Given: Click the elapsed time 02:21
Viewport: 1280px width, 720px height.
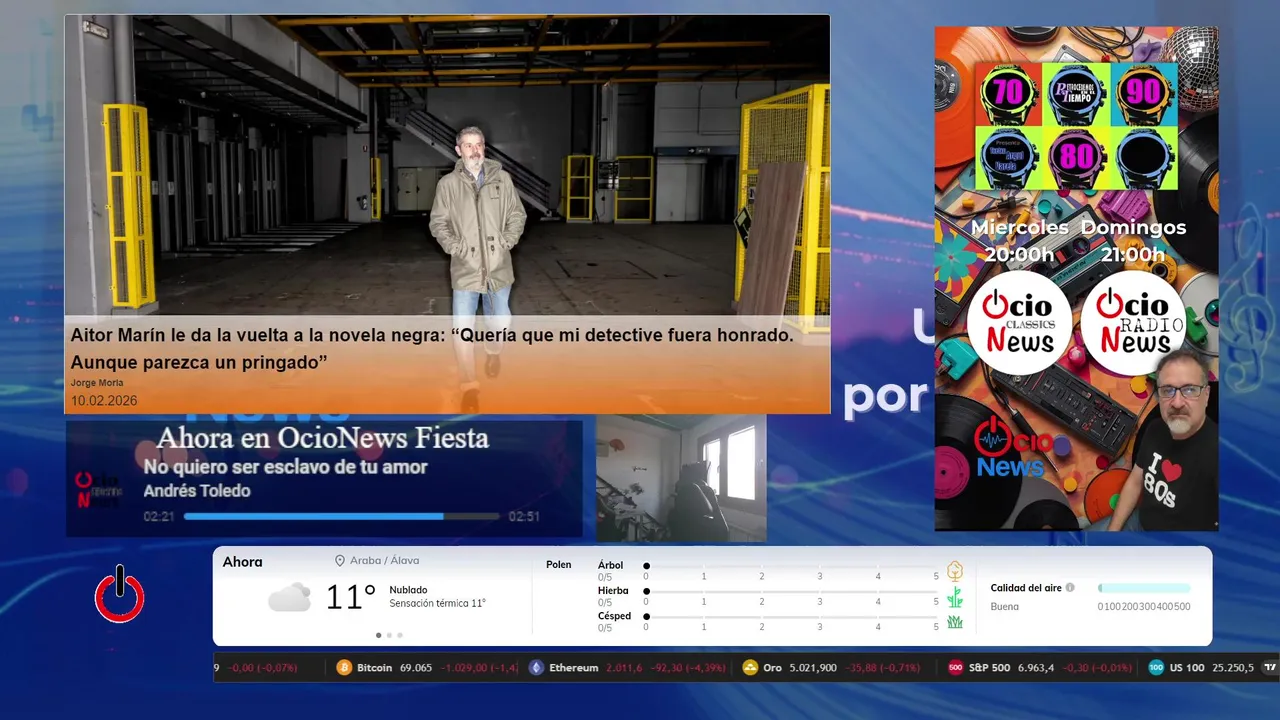Looking at the screenshot, I should pyautogui.click(x=159, y=517).
